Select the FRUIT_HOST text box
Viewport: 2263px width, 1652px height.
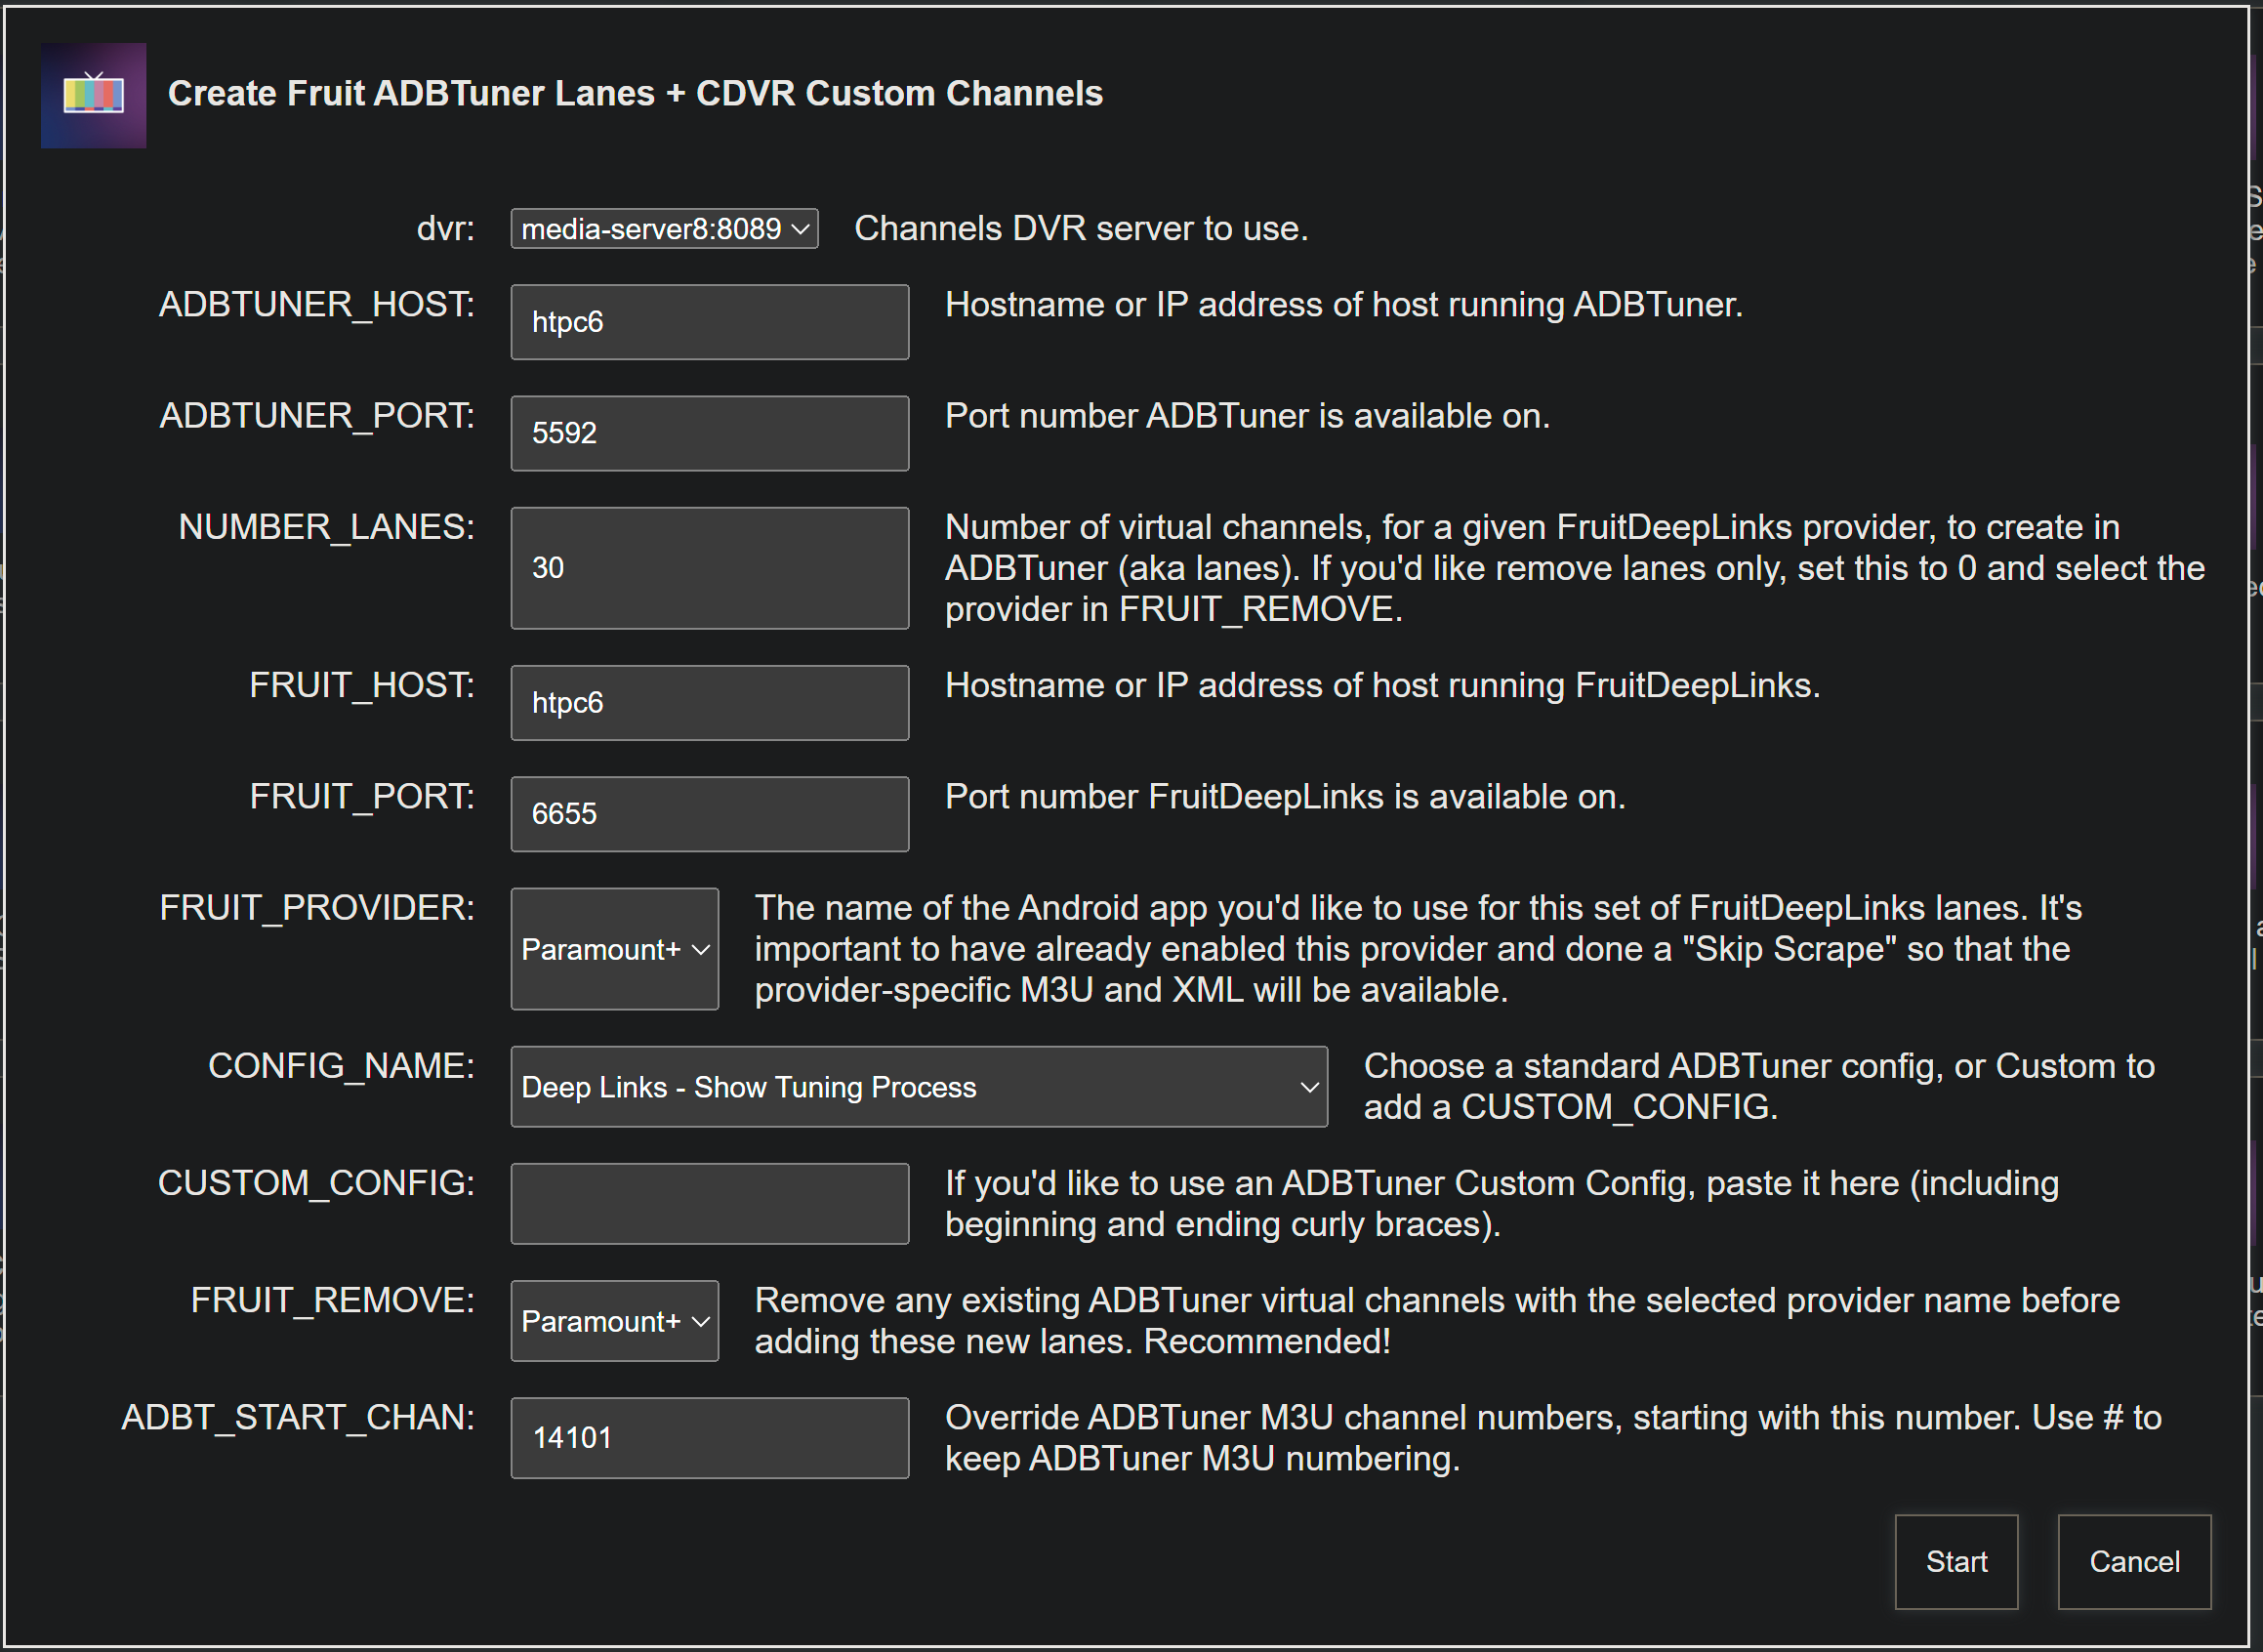pyautogui.click(x=709, y=703)
